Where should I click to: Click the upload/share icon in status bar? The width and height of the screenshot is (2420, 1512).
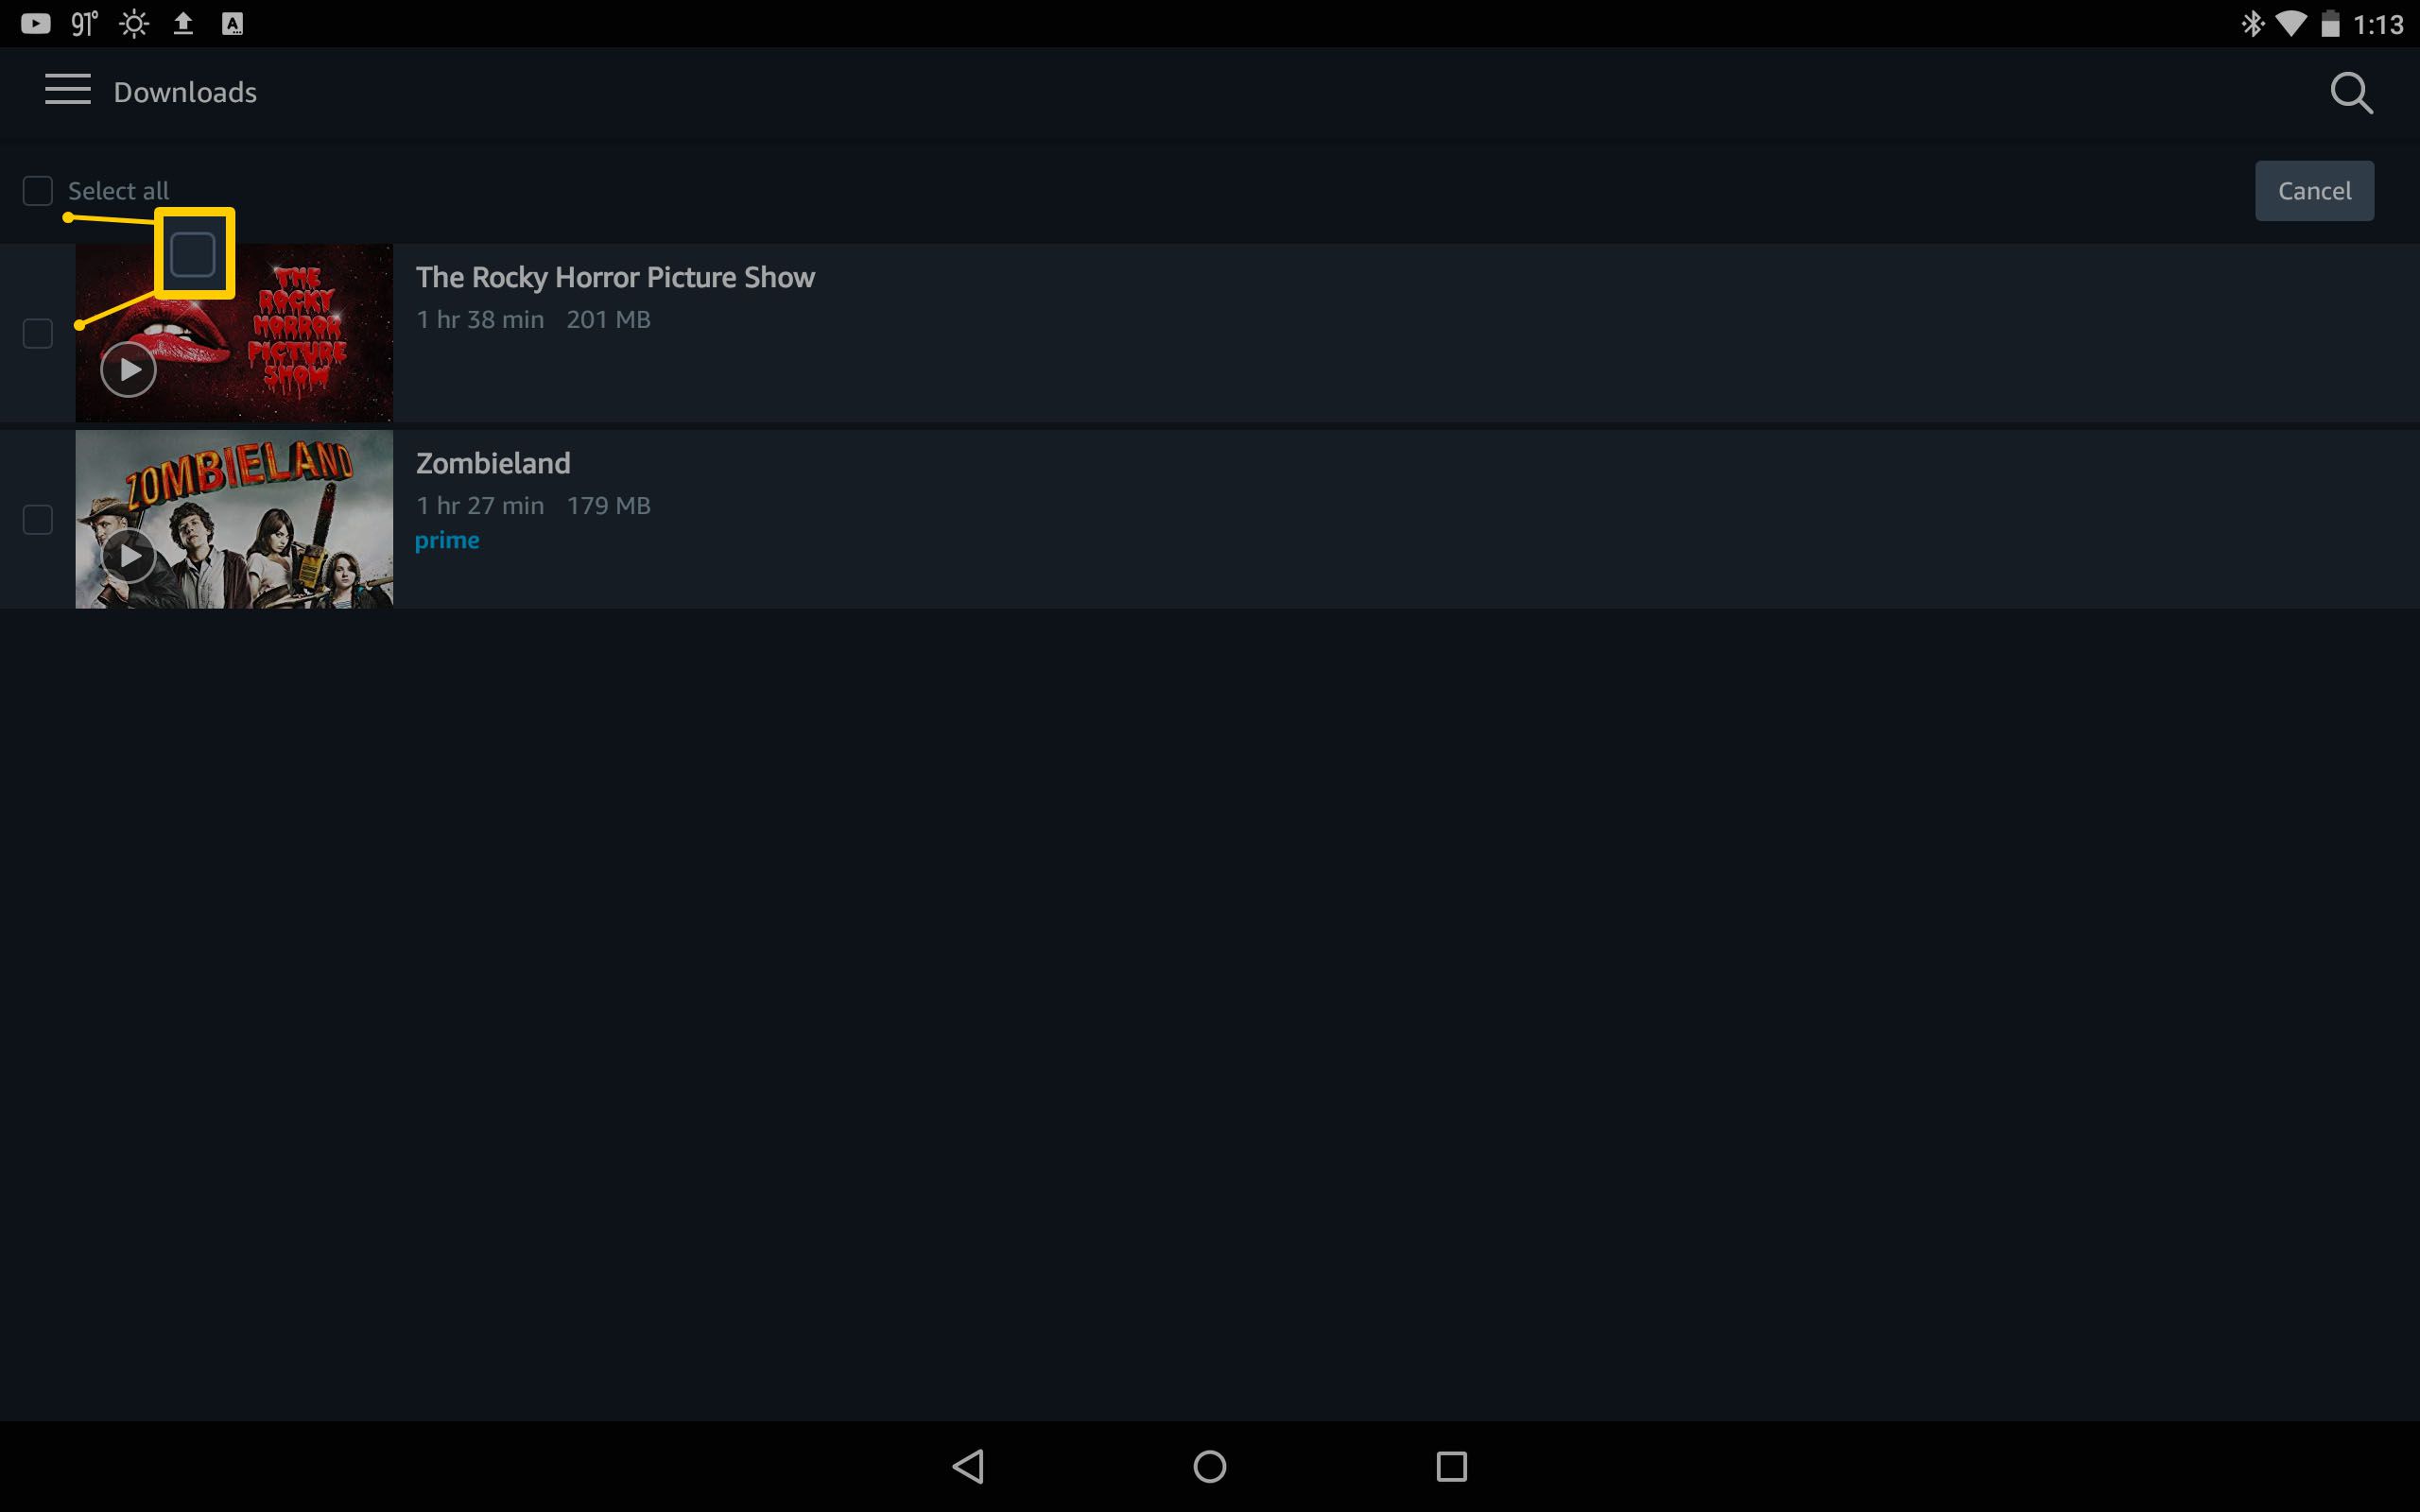coord(184,23)
